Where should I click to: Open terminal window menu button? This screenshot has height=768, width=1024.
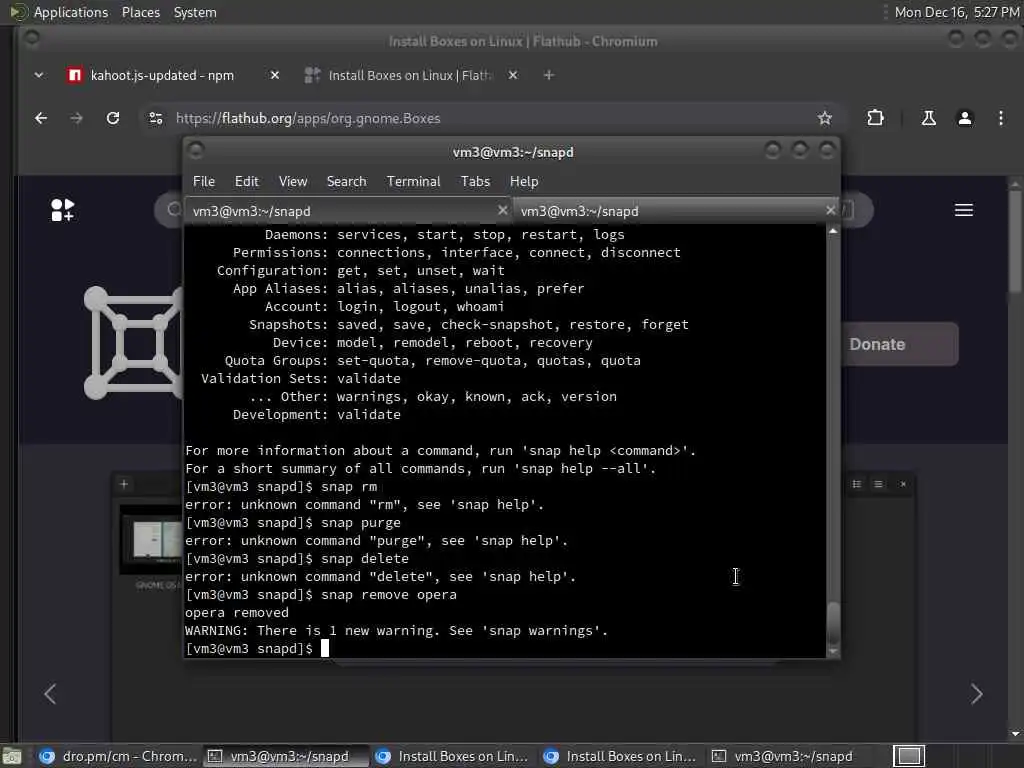tap(195, 150)
